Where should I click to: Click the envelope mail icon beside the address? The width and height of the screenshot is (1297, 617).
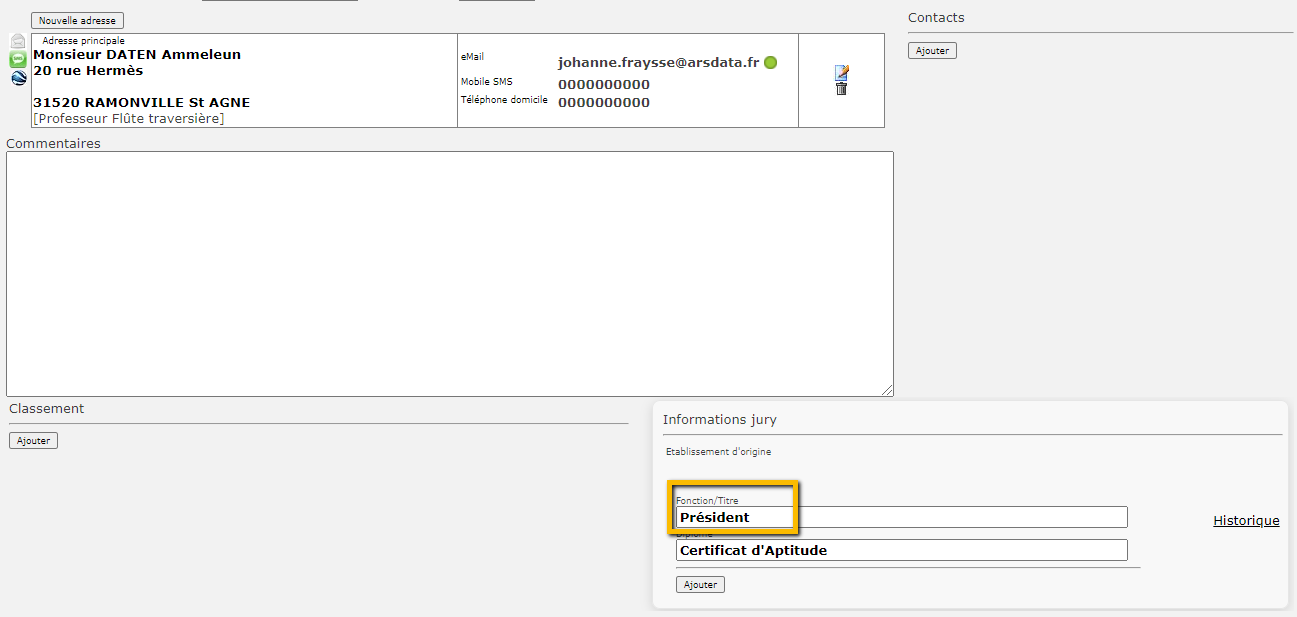[18, 41]
